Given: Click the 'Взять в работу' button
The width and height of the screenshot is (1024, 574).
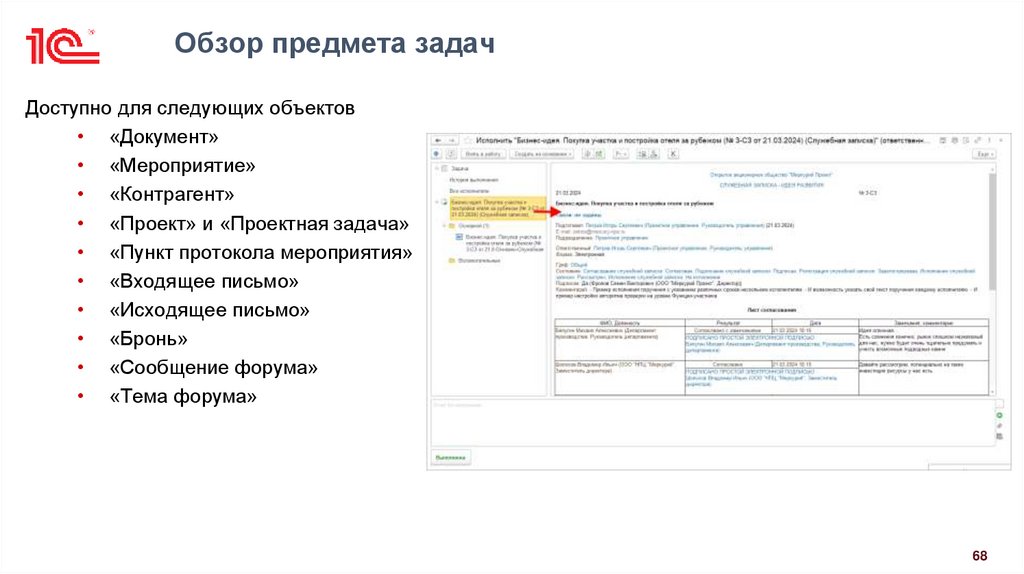Looking at the screenshot, I should coord(483,154).
